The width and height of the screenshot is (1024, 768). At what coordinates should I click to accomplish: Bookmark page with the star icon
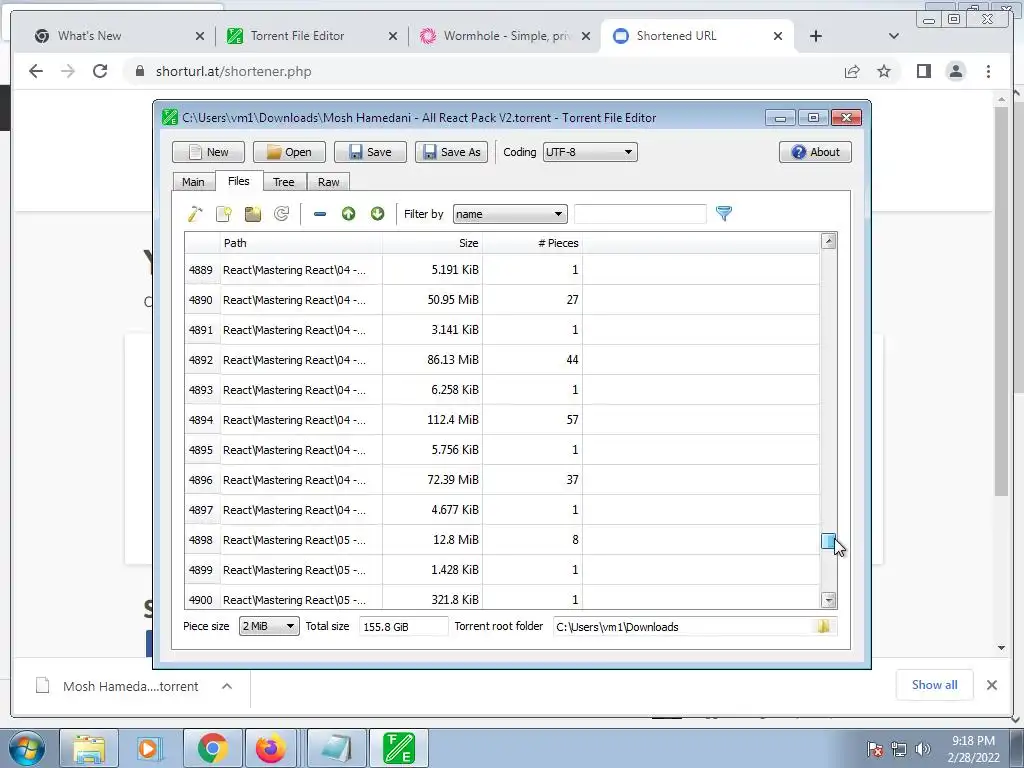[884, 71]
